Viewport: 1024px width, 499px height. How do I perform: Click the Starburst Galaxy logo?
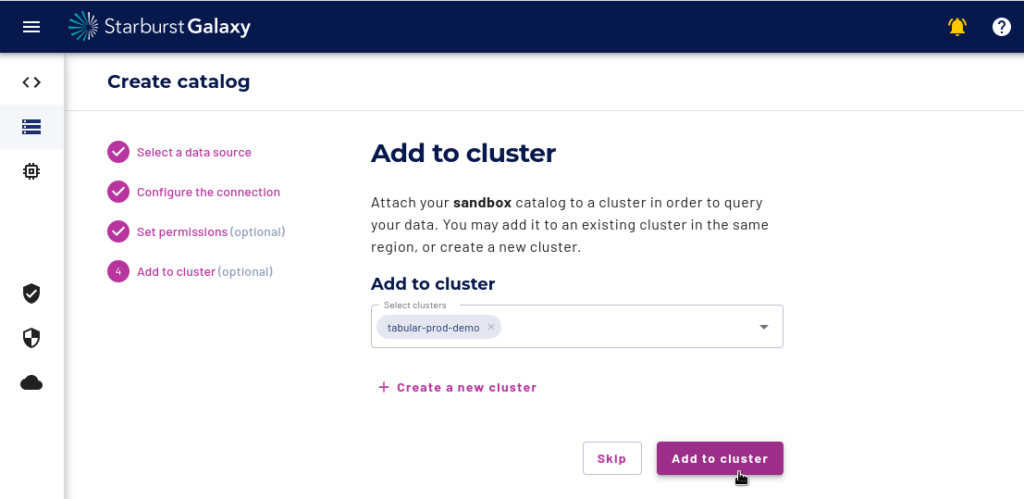click(x=159, y=26)
